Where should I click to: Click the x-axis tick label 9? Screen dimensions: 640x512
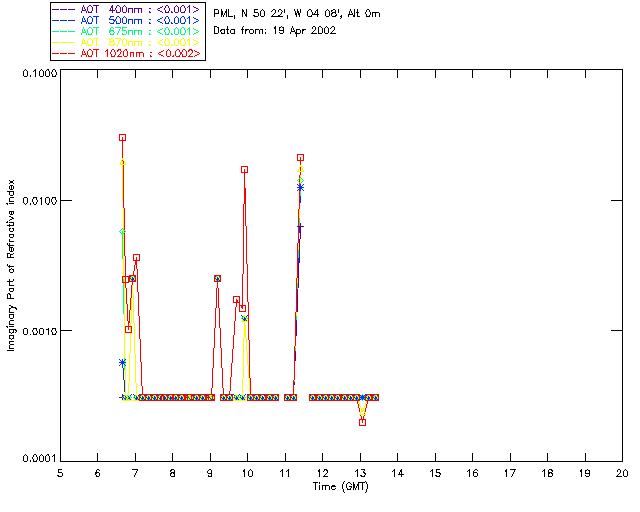210,473
